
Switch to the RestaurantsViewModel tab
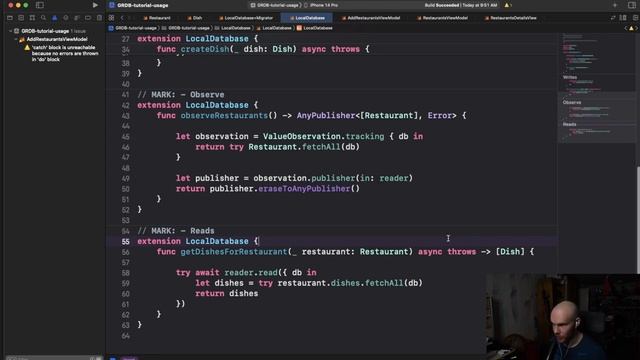click(442, 18)
